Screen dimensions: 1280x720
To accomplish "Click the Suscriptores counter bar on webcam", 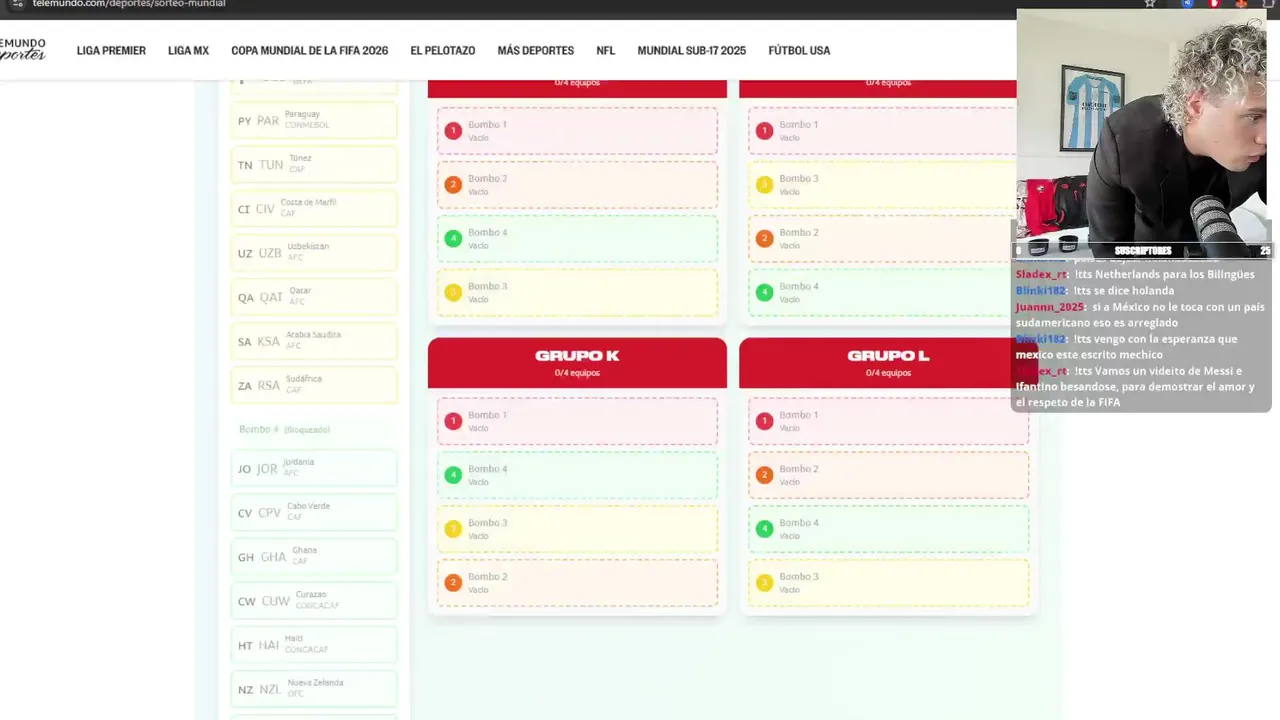I will pos(1144,250).
